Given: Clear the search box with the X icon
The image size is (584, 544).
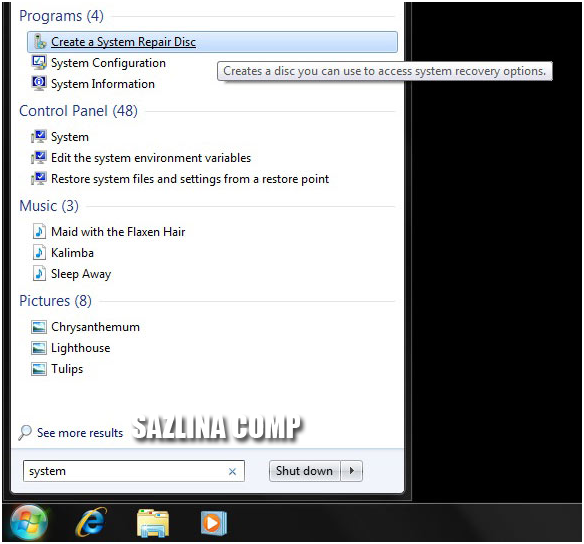Looking at the screenshot, I should [x=232, y=471].
